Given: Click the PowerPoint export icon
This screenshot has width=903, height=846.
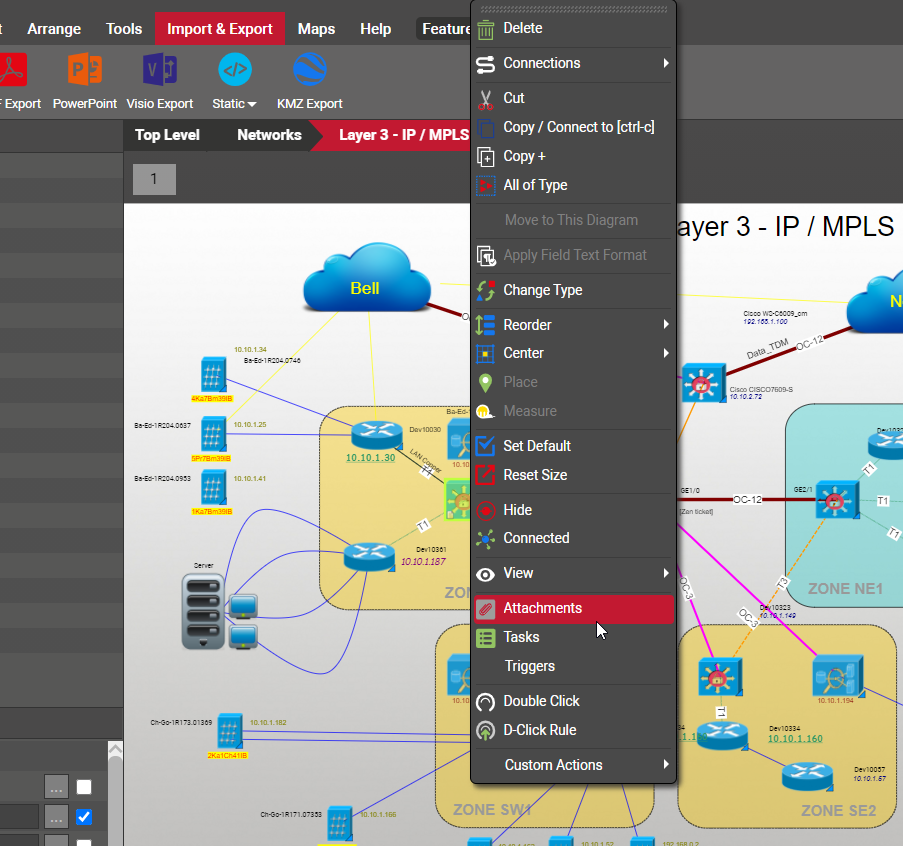Looking at the screenshot, I should pos(84,70).
